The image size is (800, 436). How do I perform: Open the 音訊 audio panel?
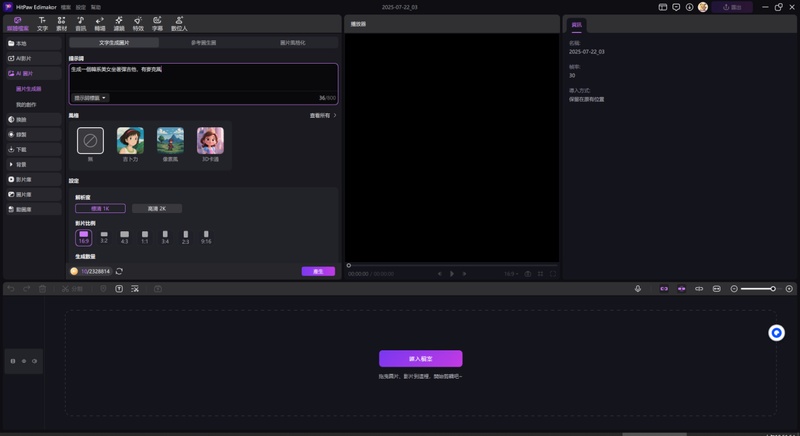[81, 23]
